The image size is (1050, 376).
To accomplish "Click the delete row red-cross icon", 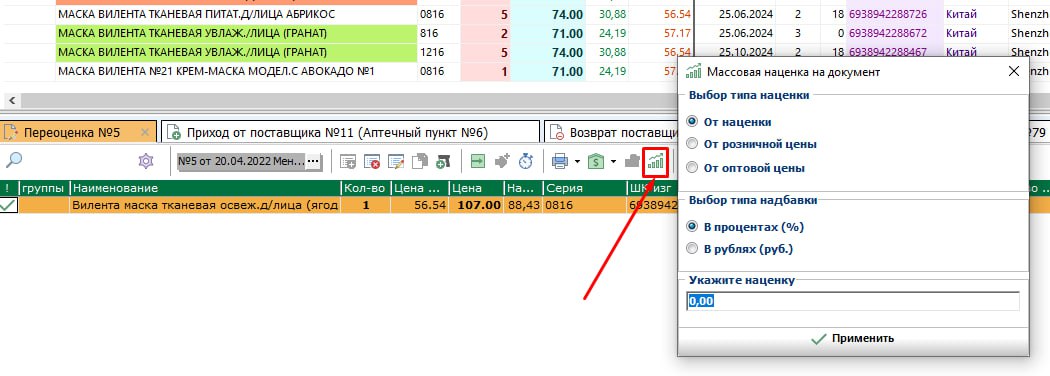I will click(x=372, y=161).
